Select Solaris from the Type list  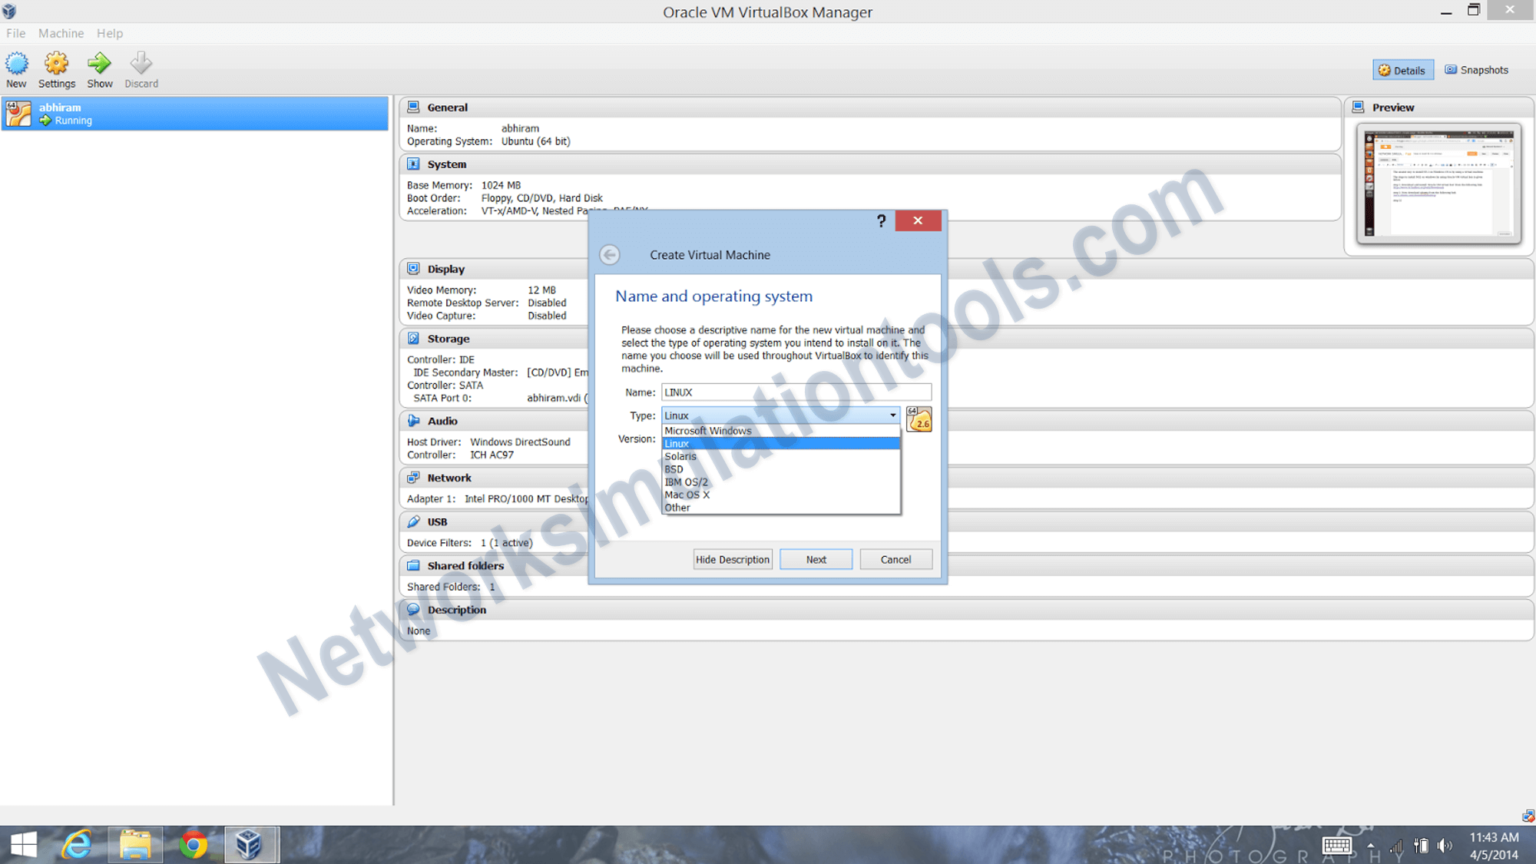tap(680, 456)
